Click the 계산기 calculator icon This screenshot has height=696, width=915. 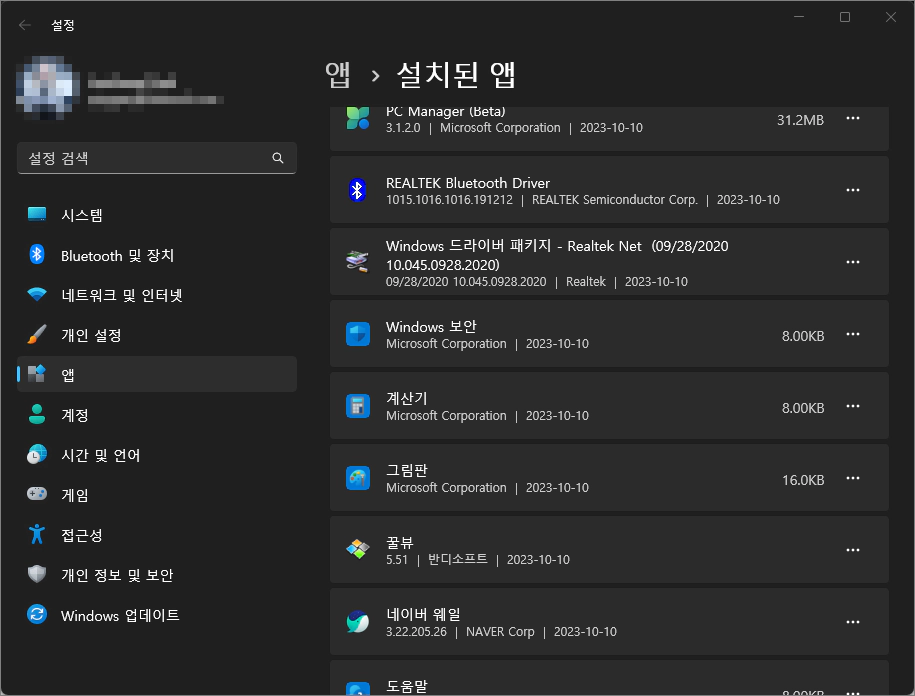point(358,406)
